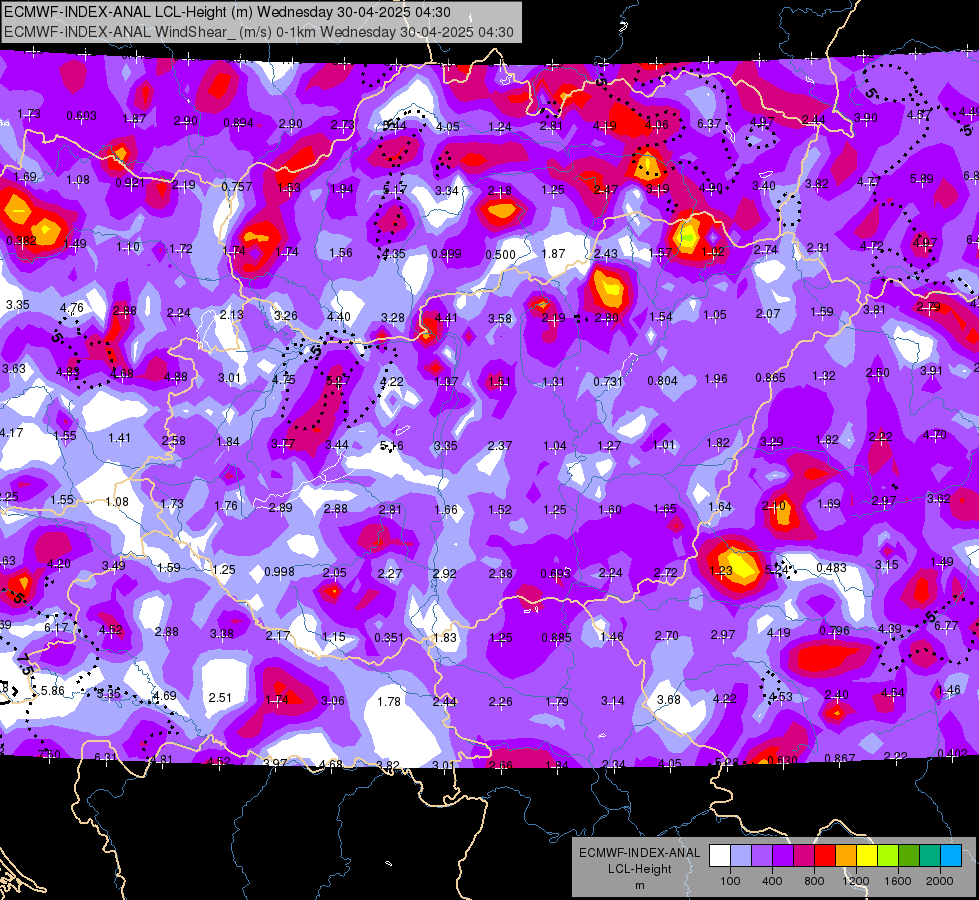Click the wind shear value 0.731
The height and width of the screenshot is (900, 979).
[x=608, y=382]
